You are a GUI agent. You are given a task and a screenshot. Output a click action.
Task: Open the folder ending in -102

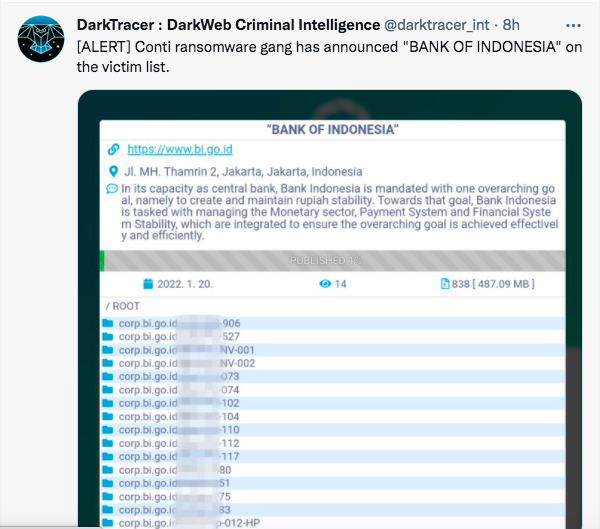(333, 403)
